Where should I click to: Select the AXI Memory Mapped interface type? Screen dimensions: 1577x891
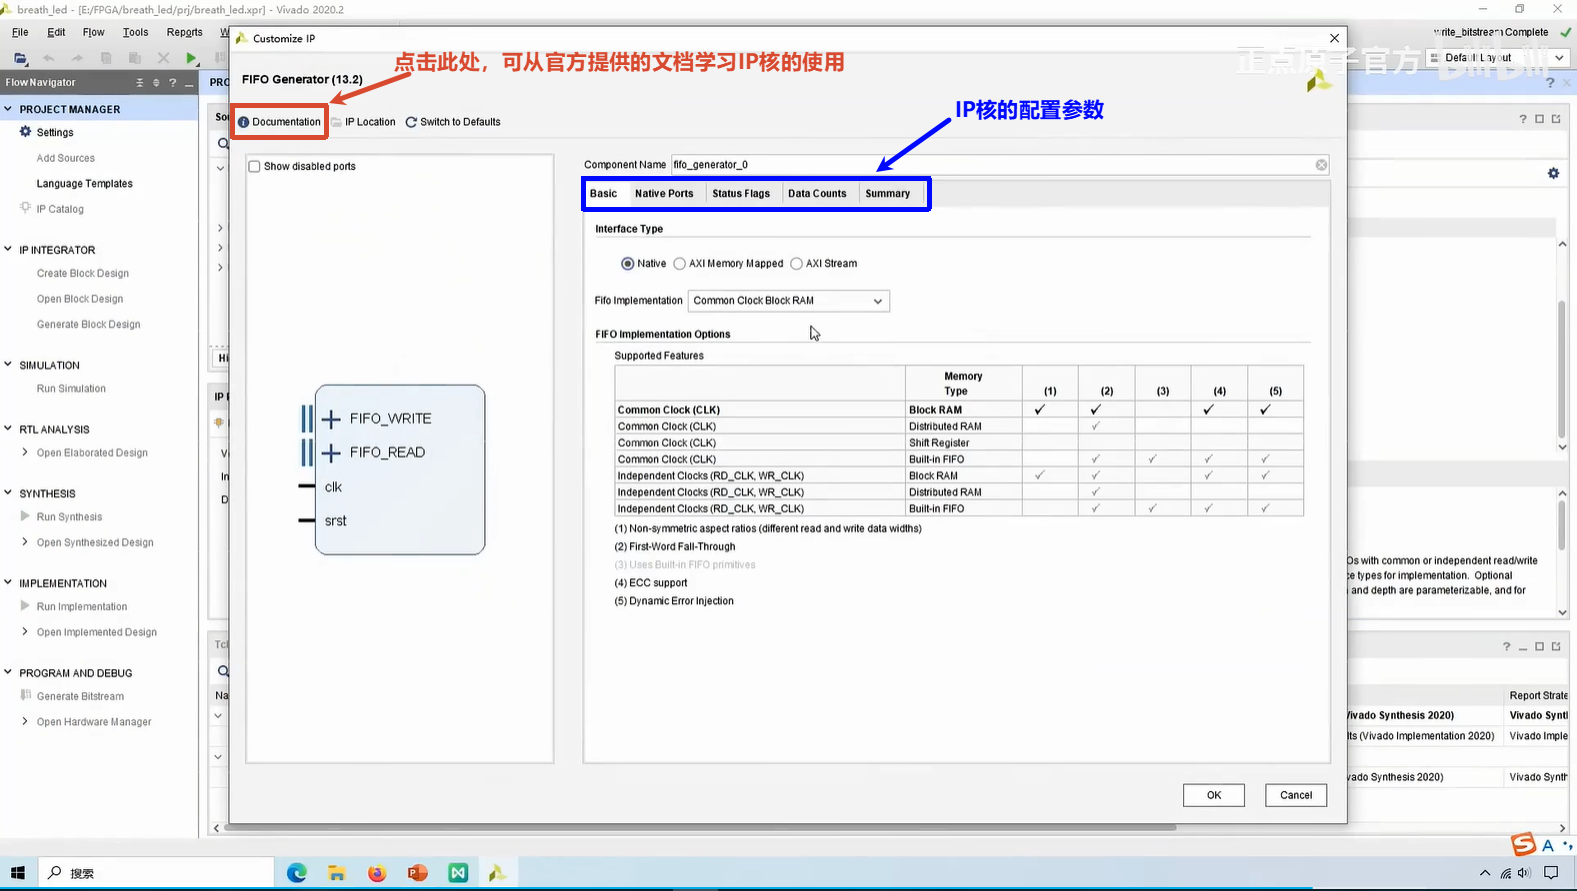680,264
